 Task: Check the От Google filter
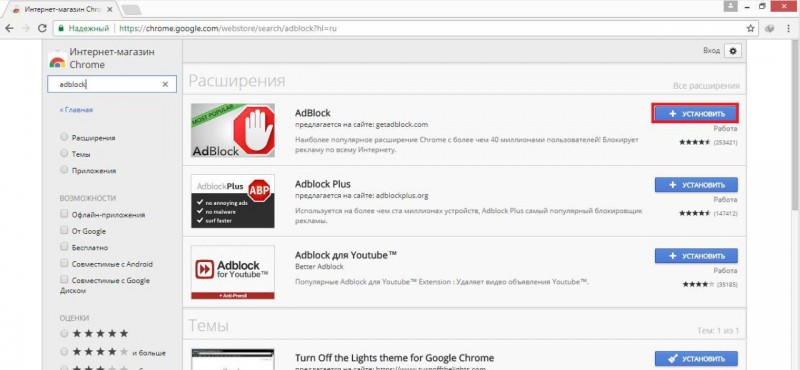(64, 231)
